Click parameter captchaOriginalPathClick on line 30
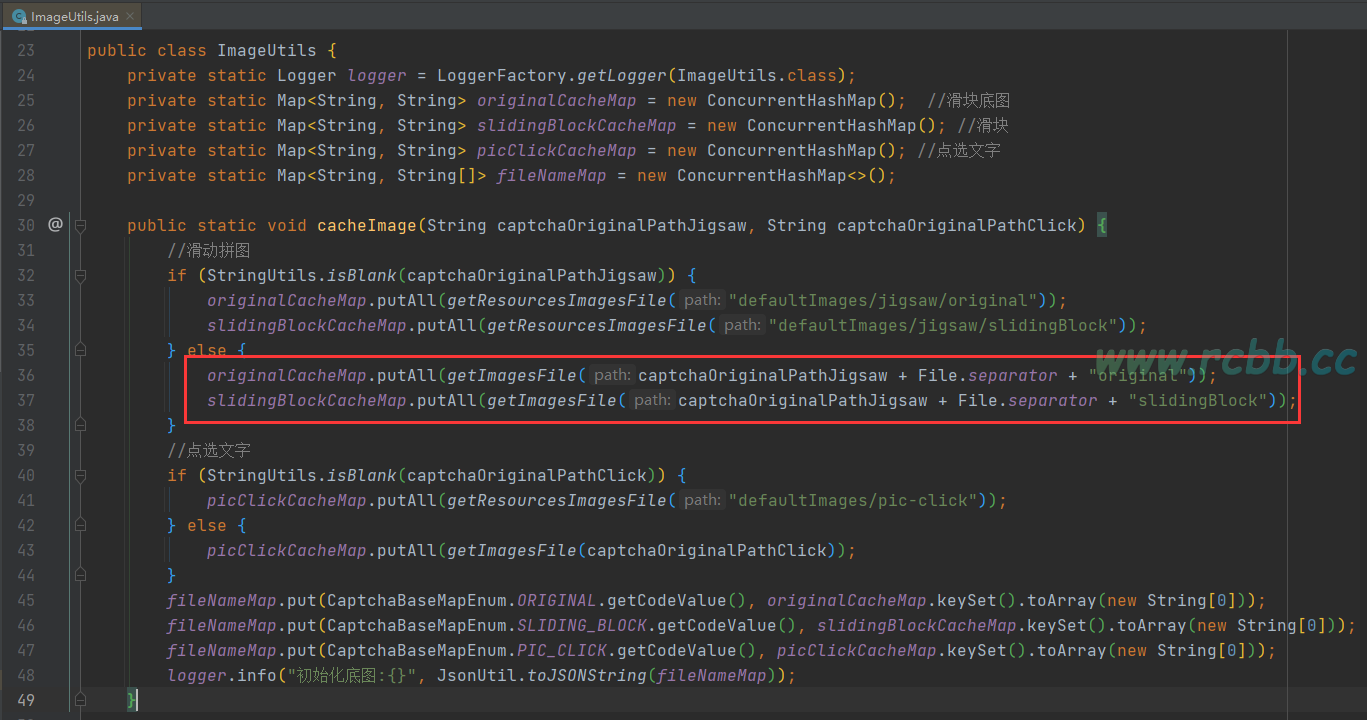 (957, 225)
